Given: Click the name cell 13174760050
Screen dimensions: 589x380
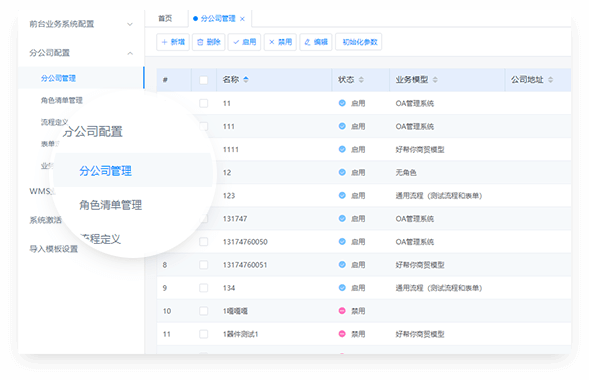Looking at the screenshot, I should point(245,242).
